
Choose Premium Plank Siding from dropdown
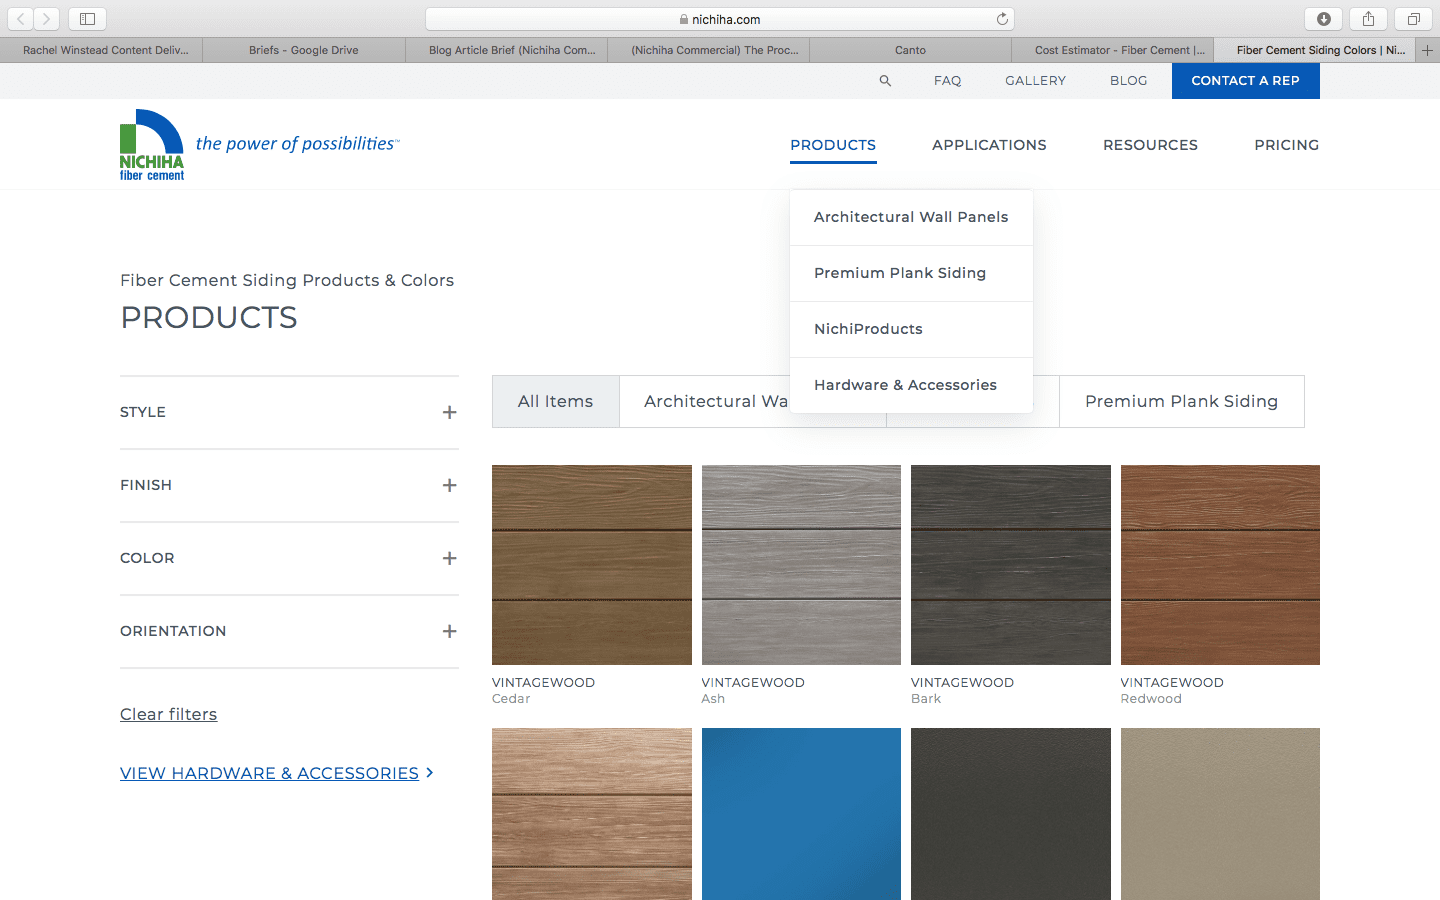point(911,273)
